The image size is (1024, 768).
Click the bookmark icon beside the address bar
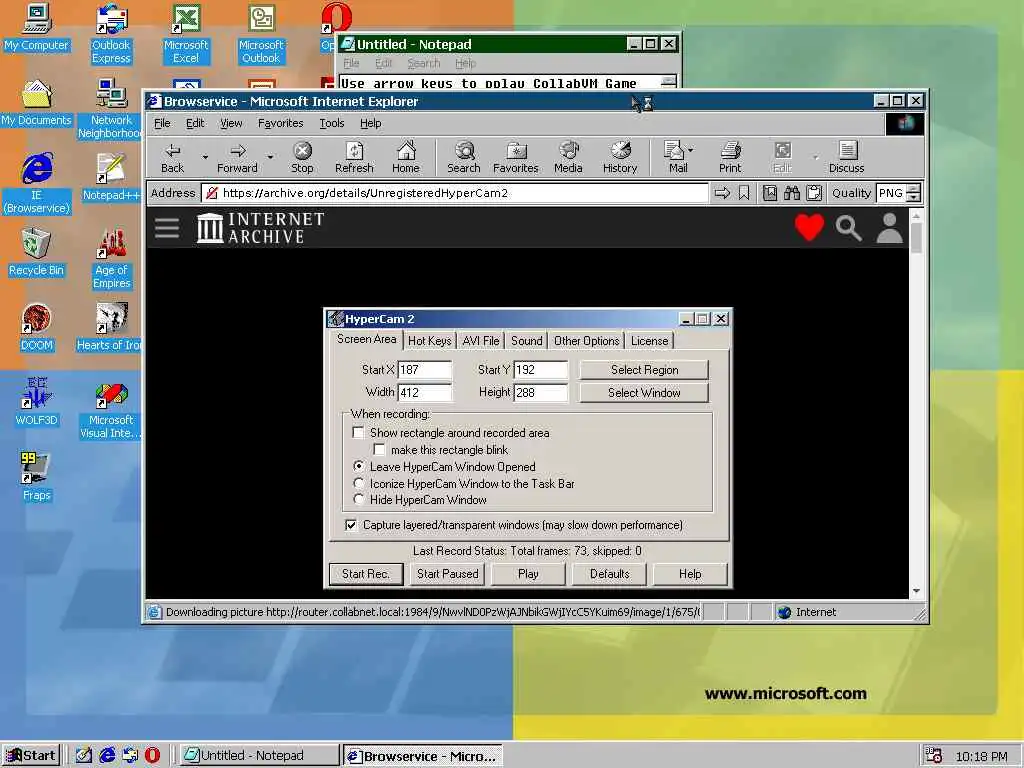[x=744, y=193]
